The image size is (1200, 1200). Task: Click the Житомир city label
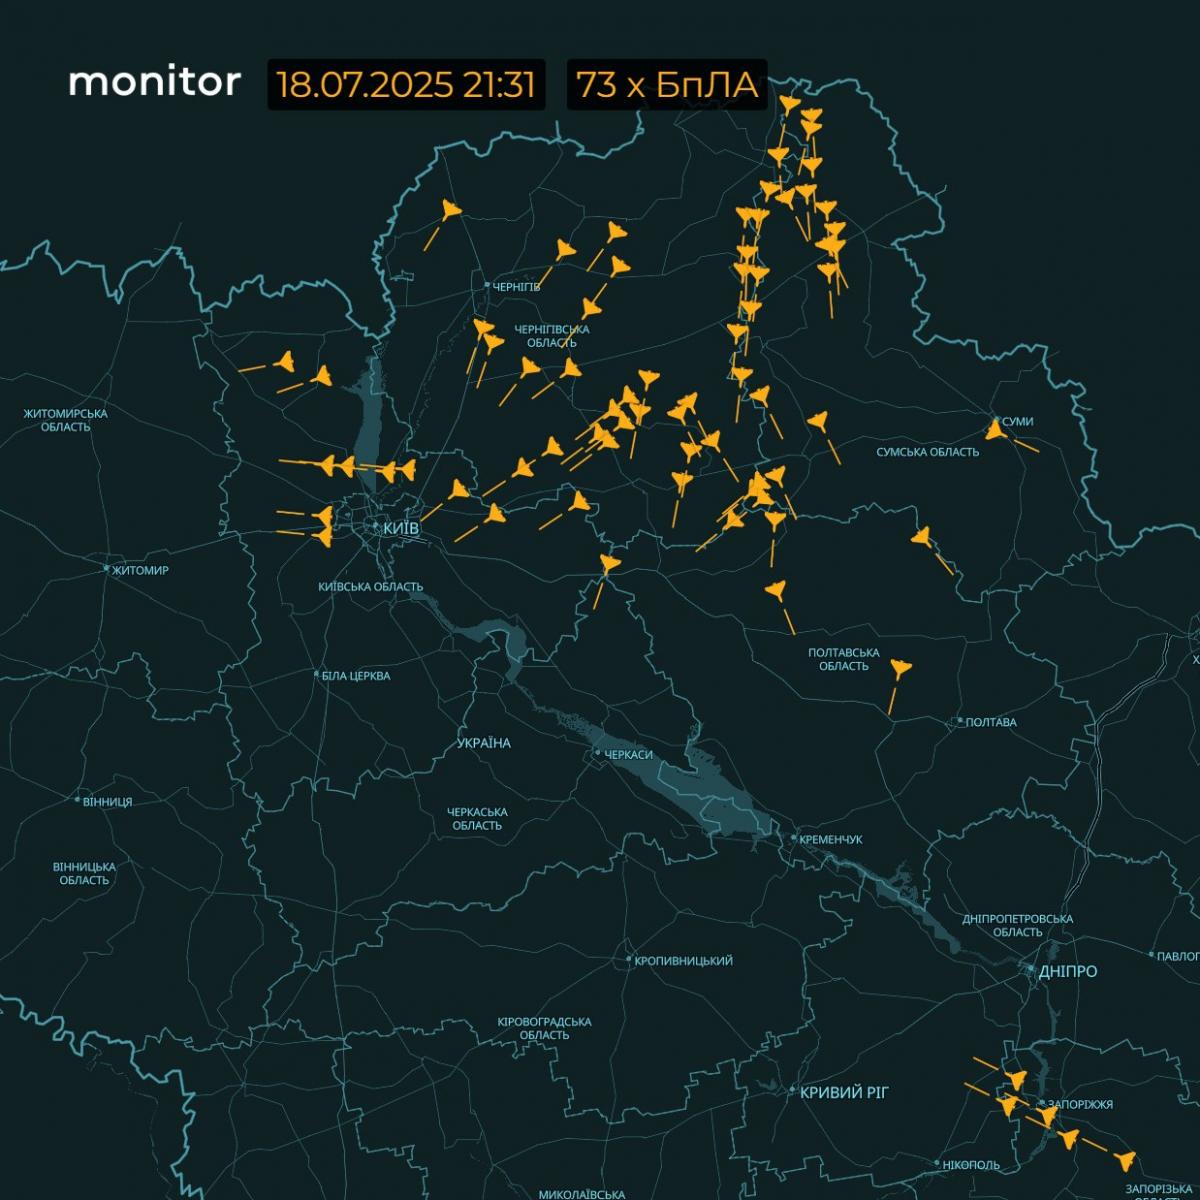(140, 570)
